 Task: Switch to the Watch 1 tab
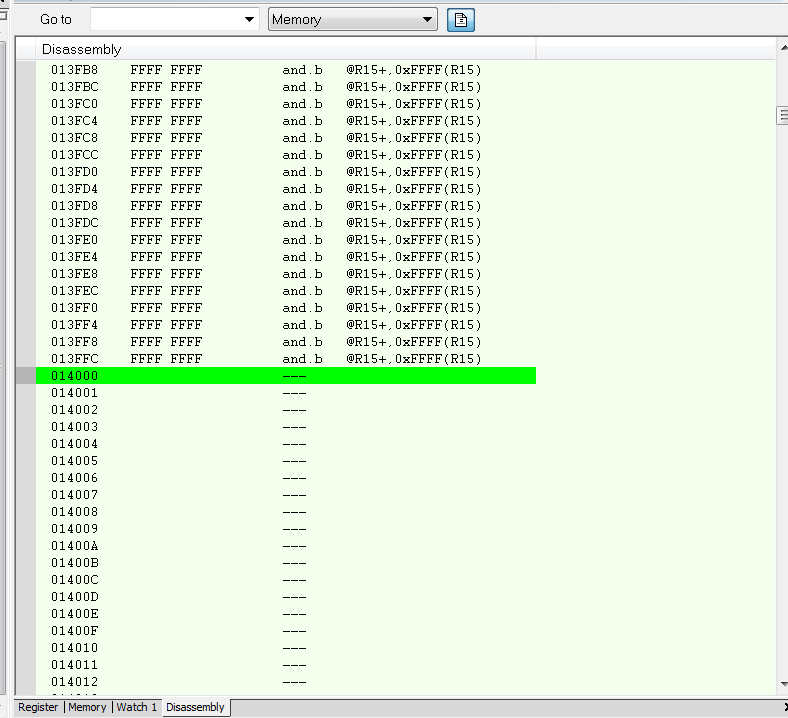click(x=137, y=707)
